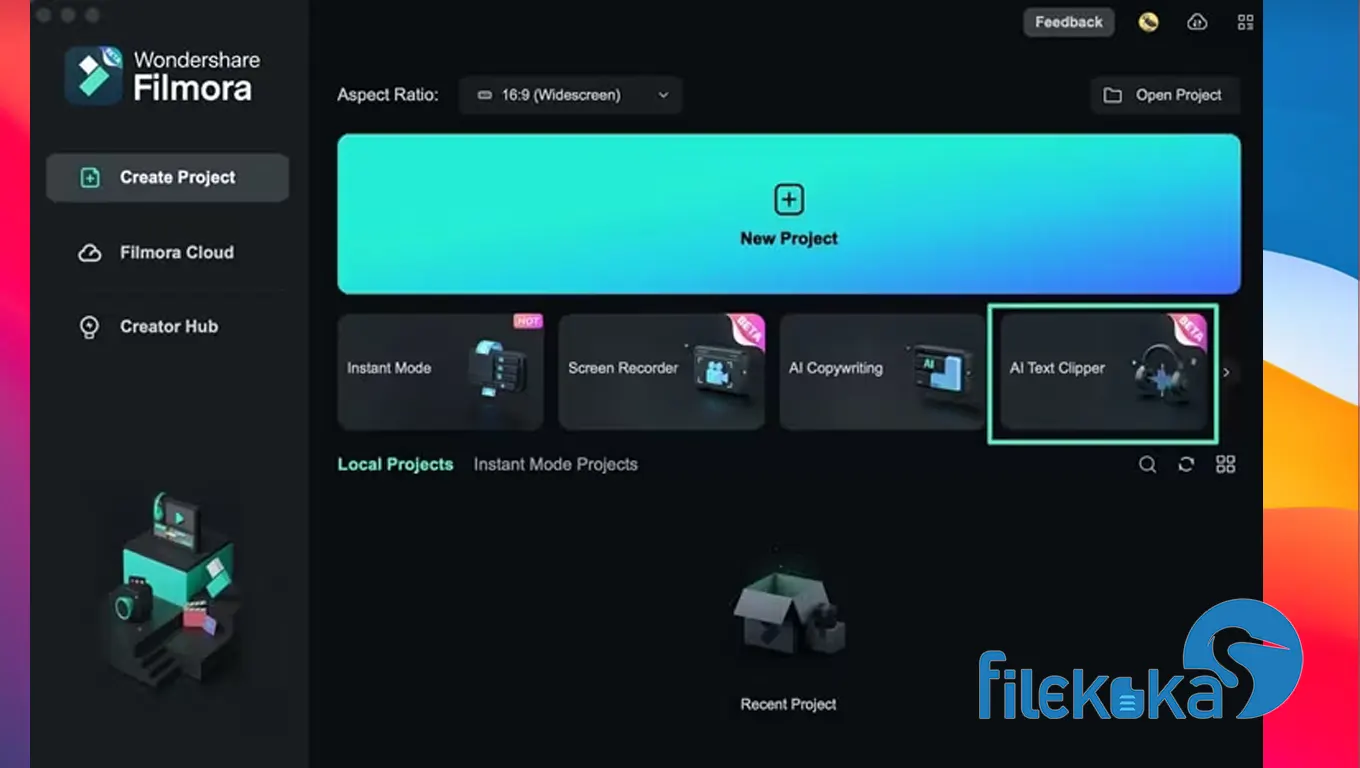
Task: Open the AI Copywriting card
Action: [x=883, y=372]
